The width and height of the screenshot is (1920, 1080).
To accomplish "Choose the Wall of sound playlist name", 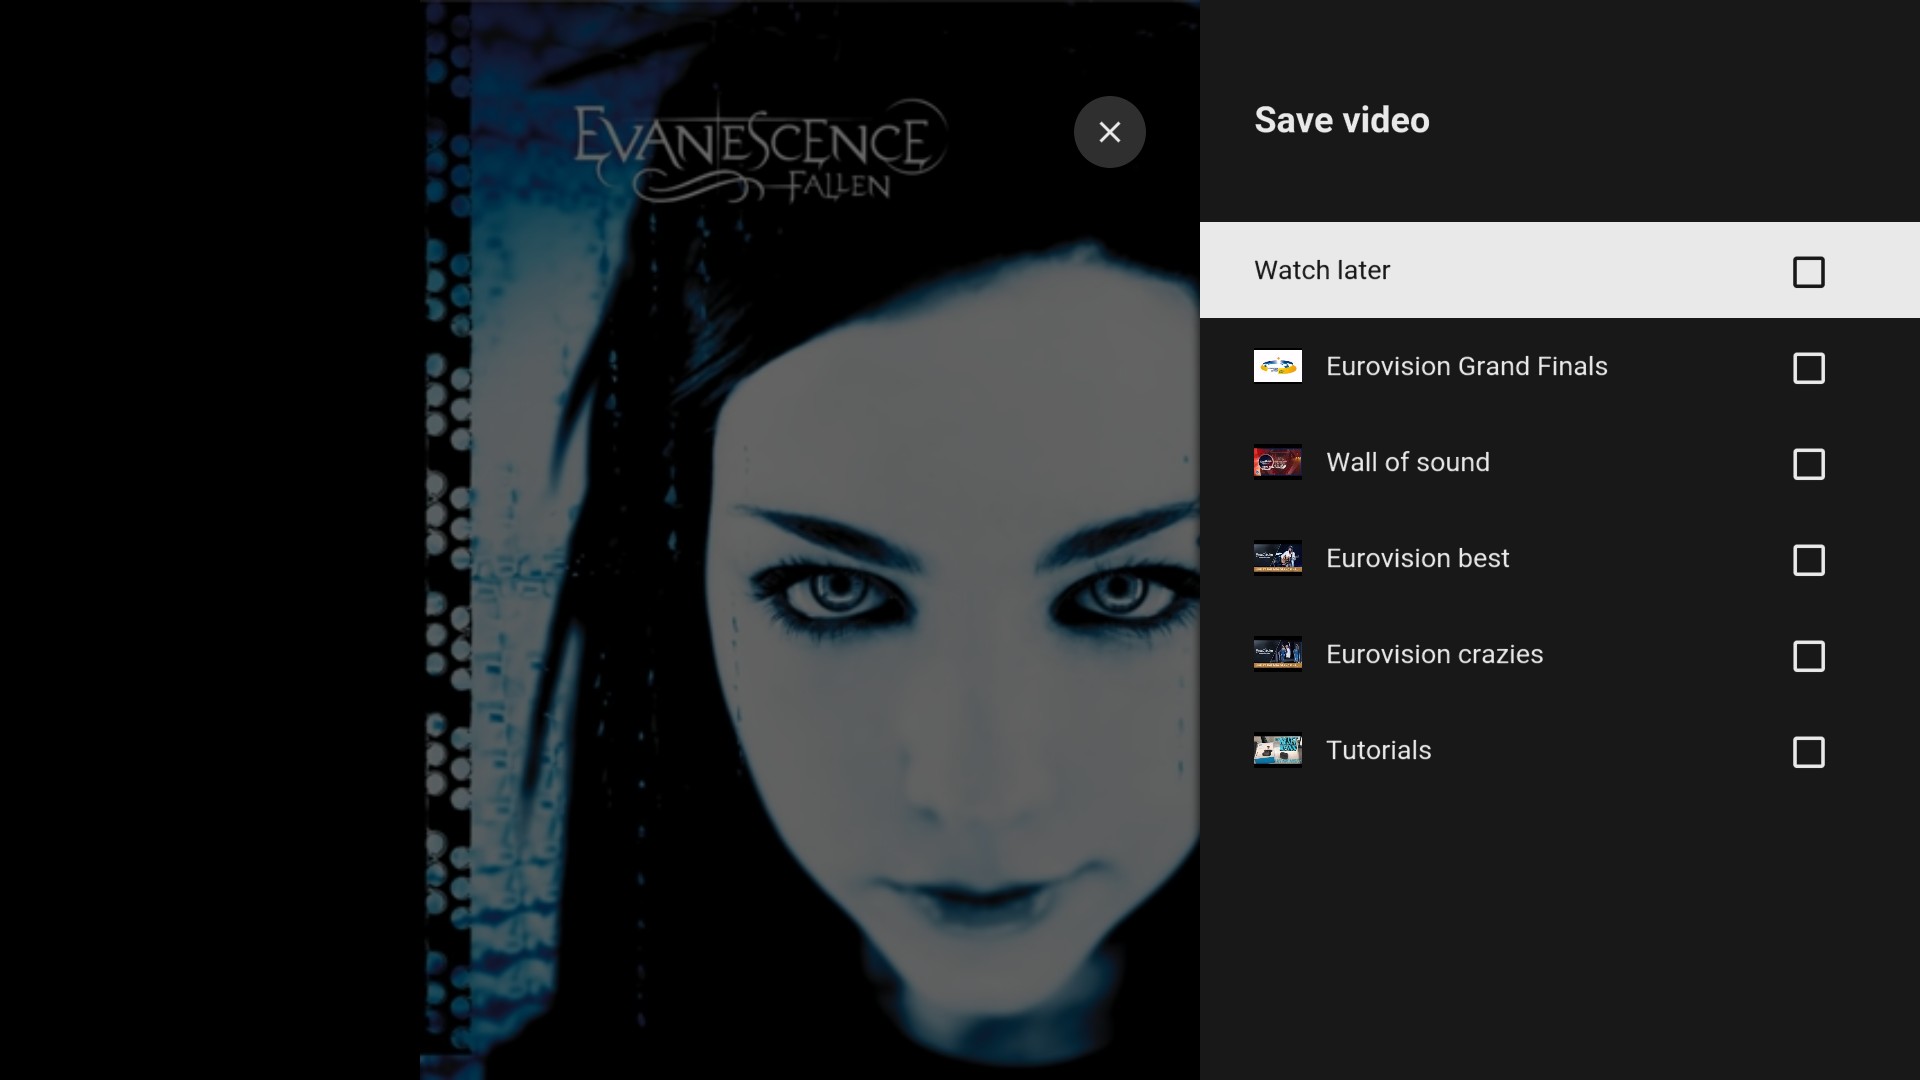I will (x=1407, y=462).
